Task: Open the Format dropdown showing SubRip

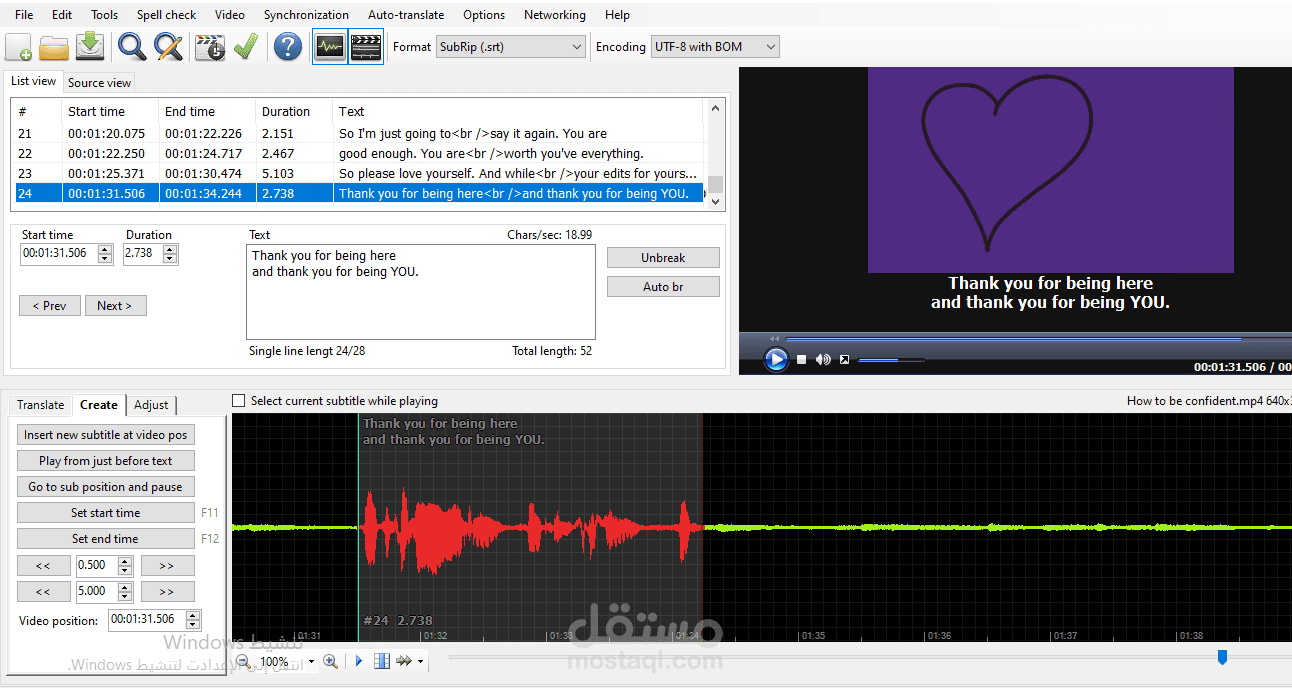Action: (x=576, y=46)
